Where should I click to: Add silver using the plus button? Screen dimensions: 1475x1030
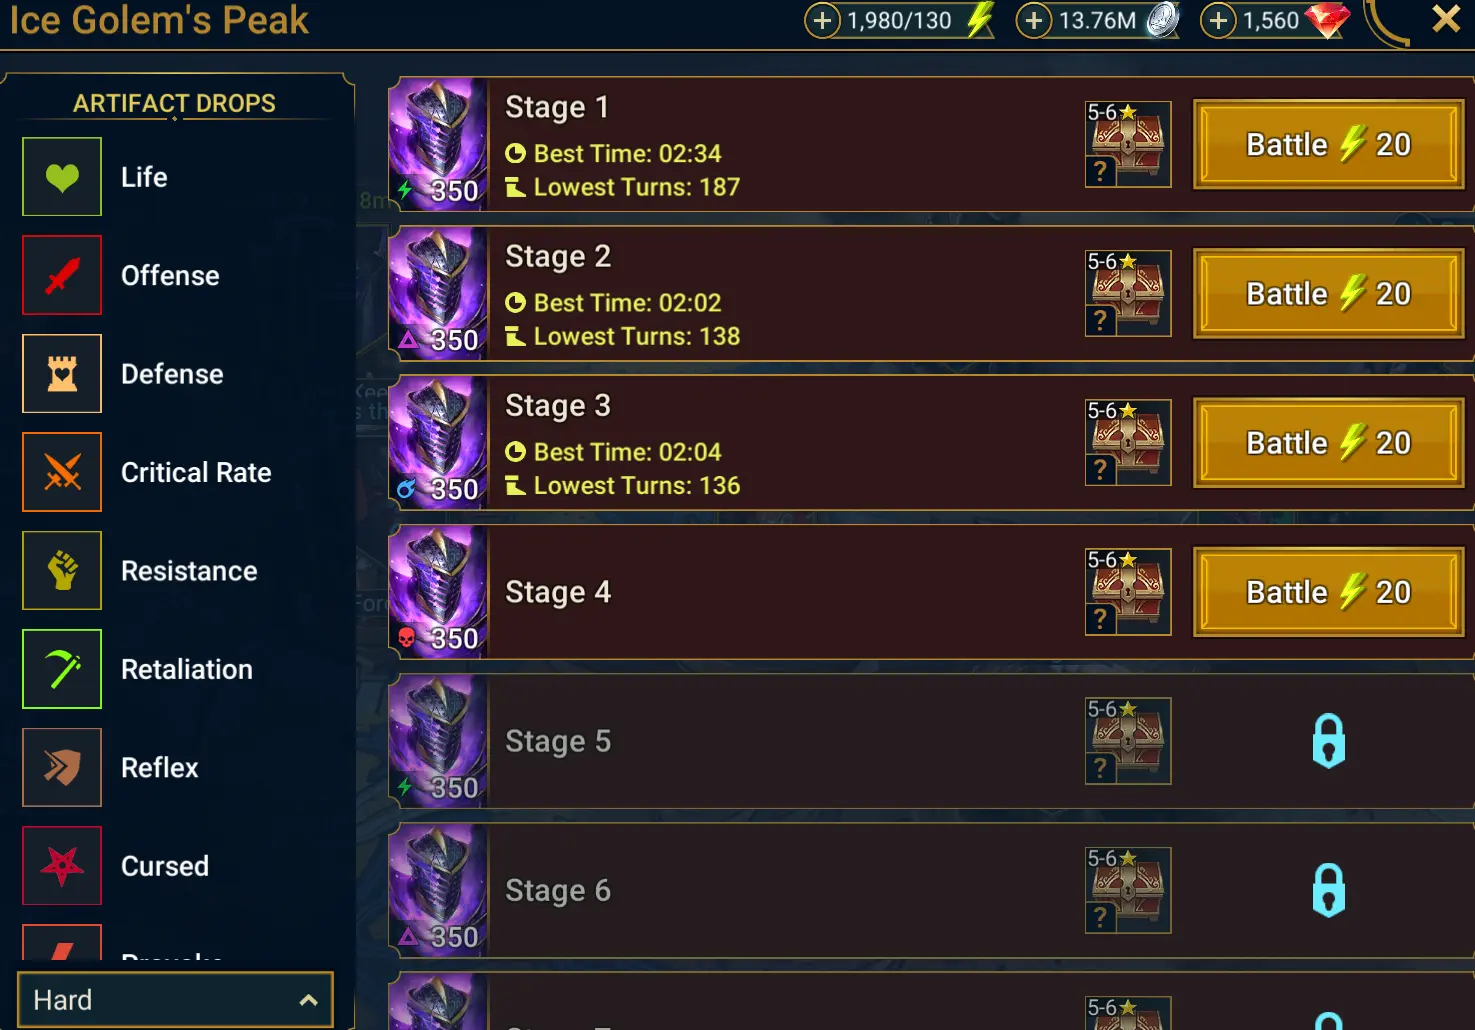pyautogui.click(x=1034, y=20)
